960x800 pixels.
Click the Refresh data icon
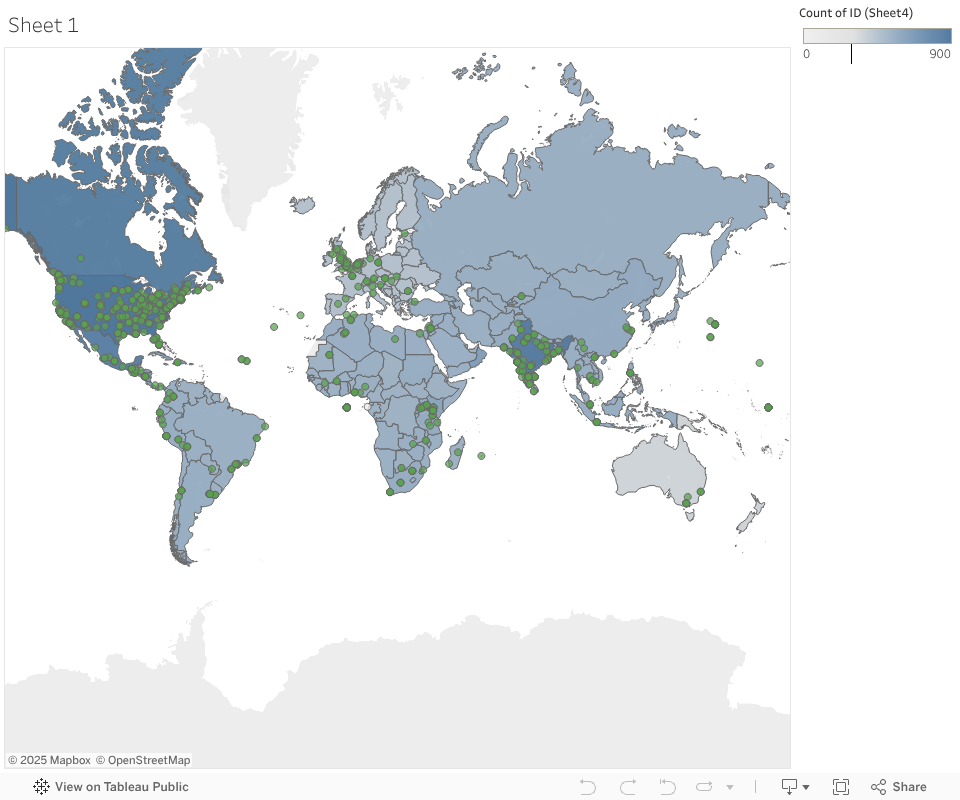pyautogui.click(x=704, y=787)
